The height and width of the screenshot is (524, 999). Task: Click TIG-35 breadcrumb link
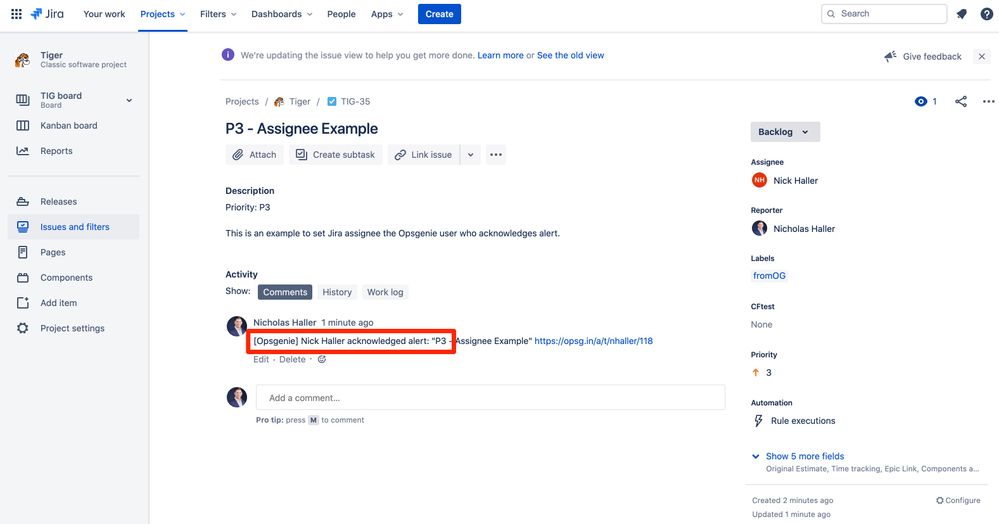tap(355, 101)
